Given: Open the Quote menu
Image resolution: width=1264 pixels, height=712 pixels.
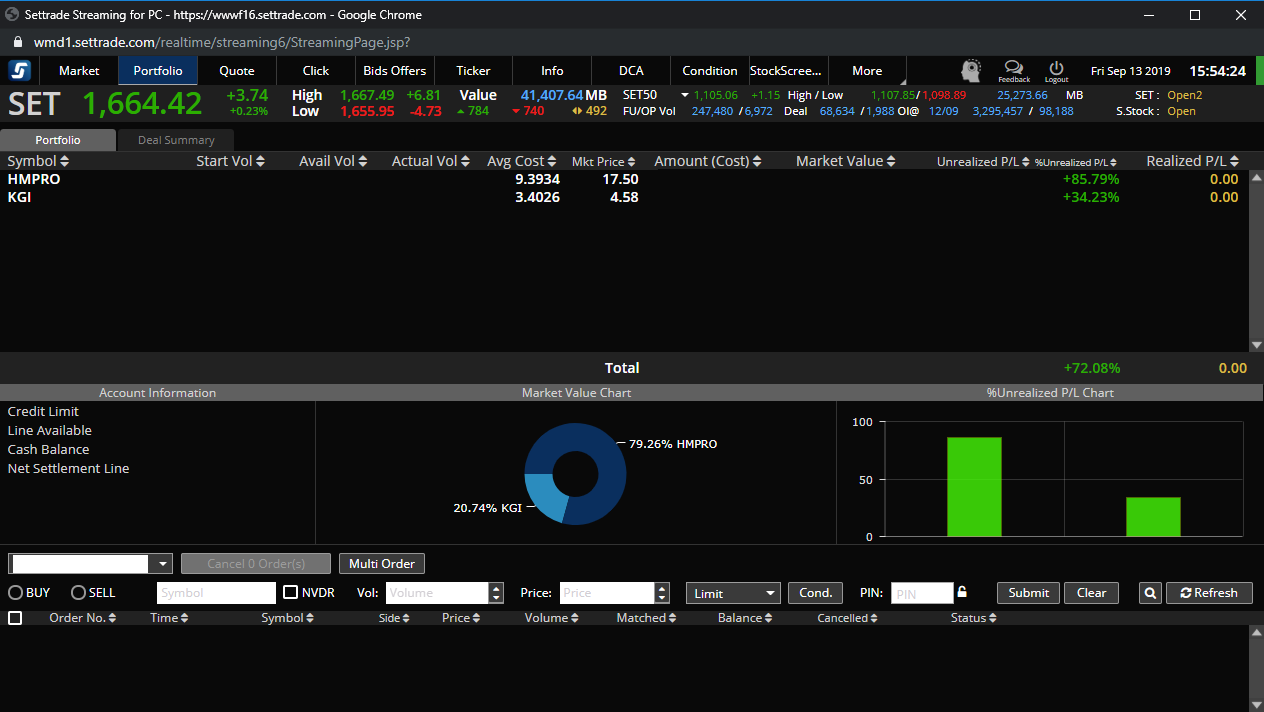Looking at the screenshot, I should pyautogui.click(x=237, y=71).
